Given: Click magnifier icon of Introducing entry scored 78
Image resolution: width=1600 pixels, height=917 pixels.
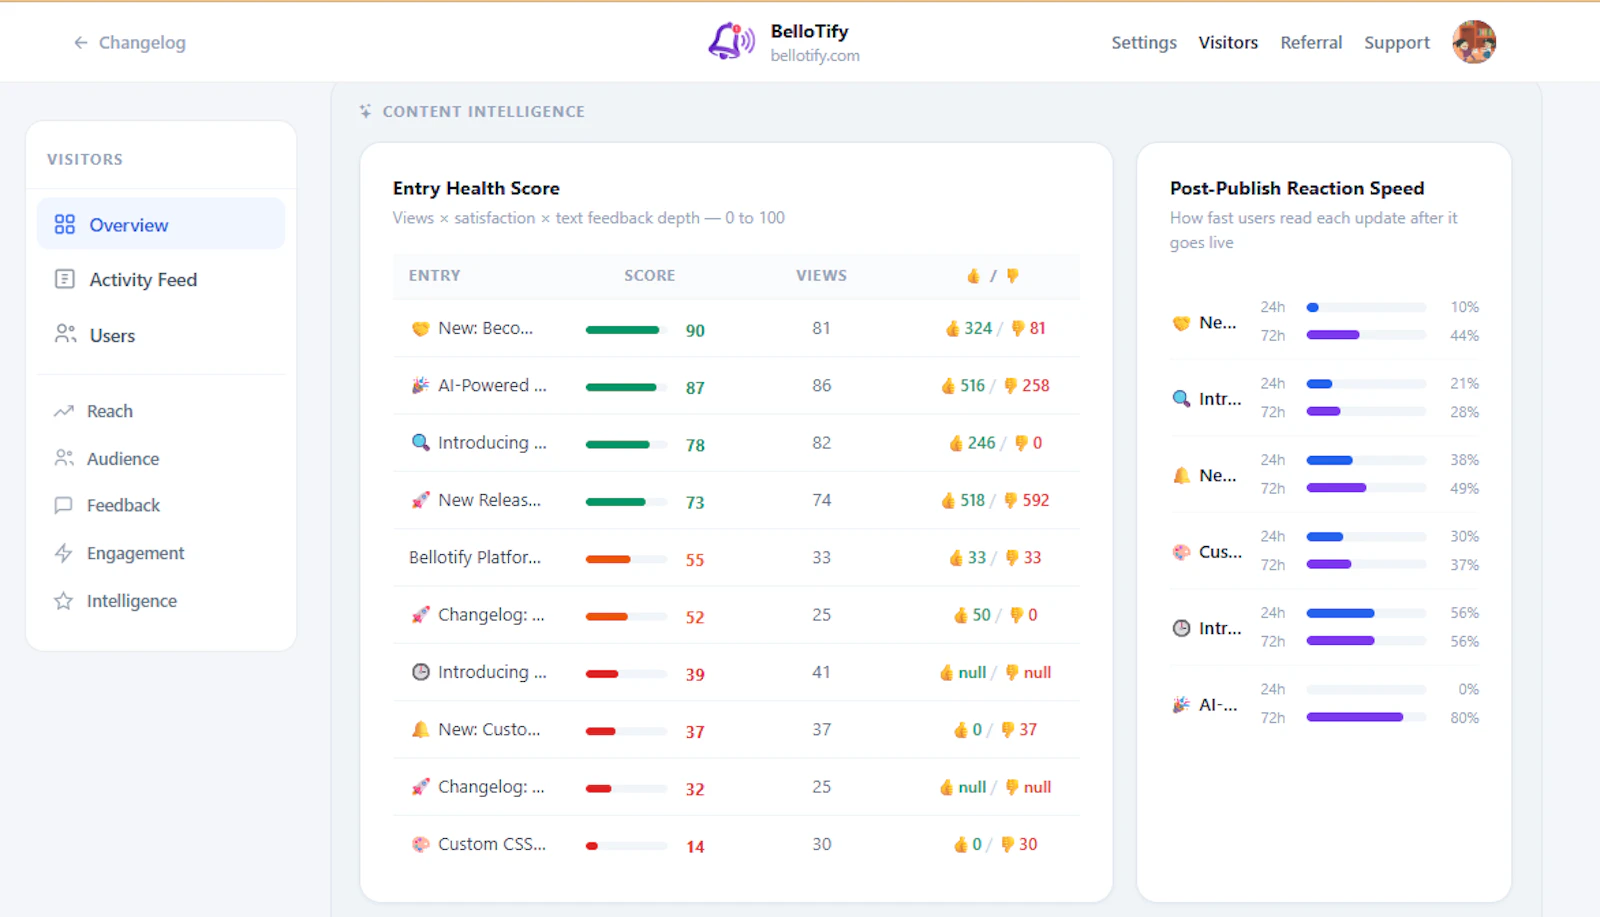Looking at the screenshot, I should pos(421,443).
